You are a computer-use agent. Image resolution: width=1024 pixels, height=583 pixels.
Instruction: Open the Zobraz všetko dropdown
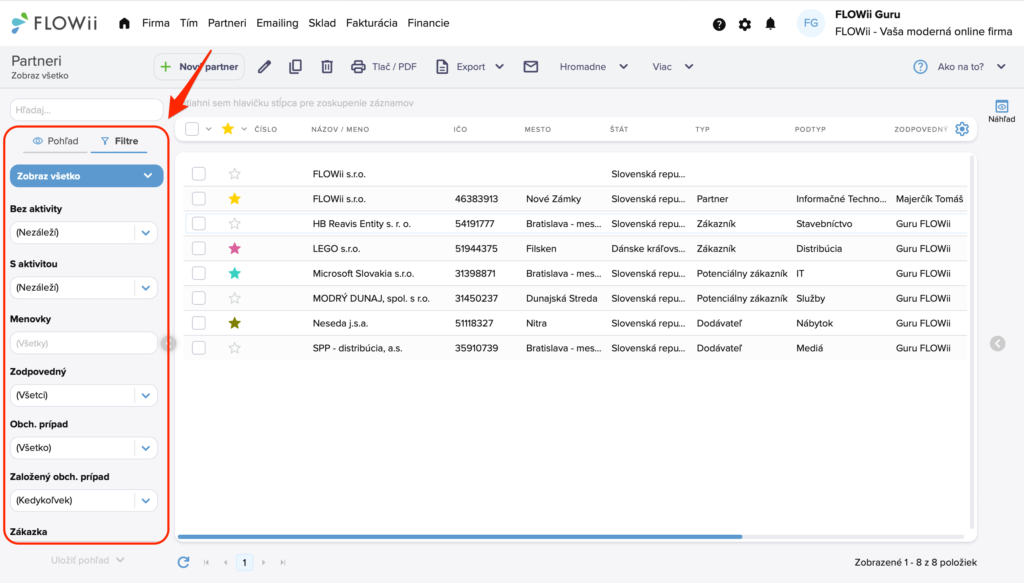point(86,176)
